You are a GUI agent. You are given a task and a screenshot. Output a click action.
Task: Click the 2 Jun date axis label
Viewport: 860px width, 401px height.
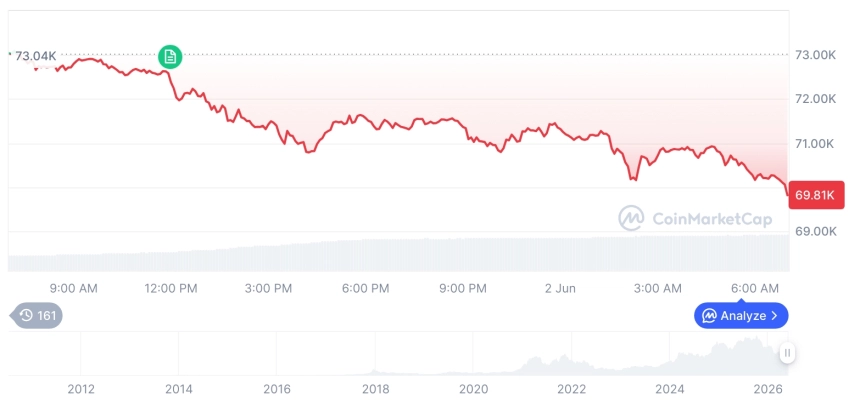coord(561,288)
